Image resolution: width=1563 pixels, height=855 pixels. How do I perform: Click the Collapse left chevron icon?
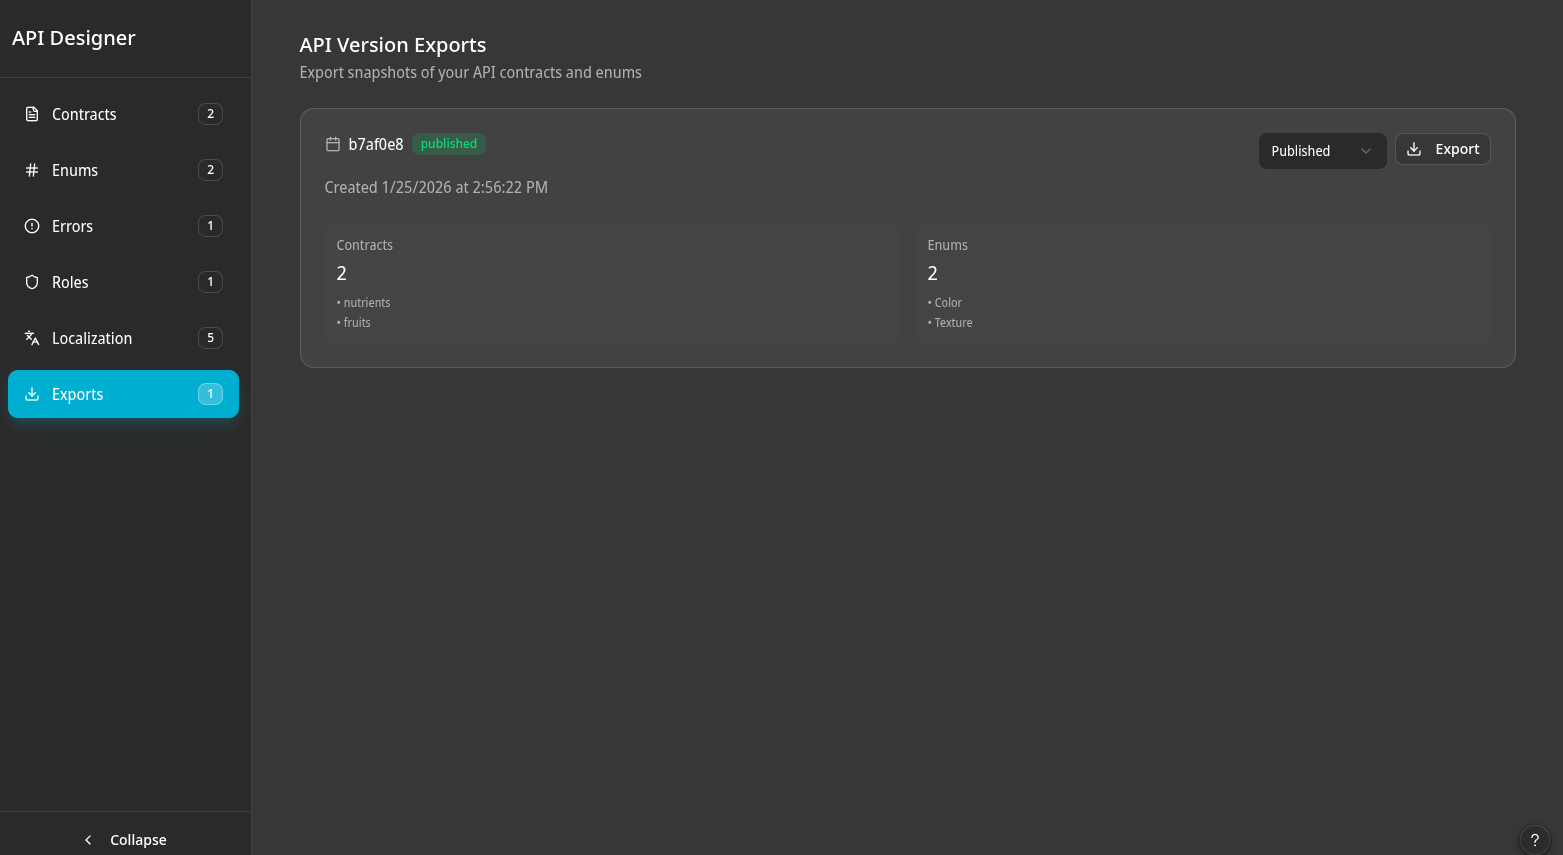[88, 840]
